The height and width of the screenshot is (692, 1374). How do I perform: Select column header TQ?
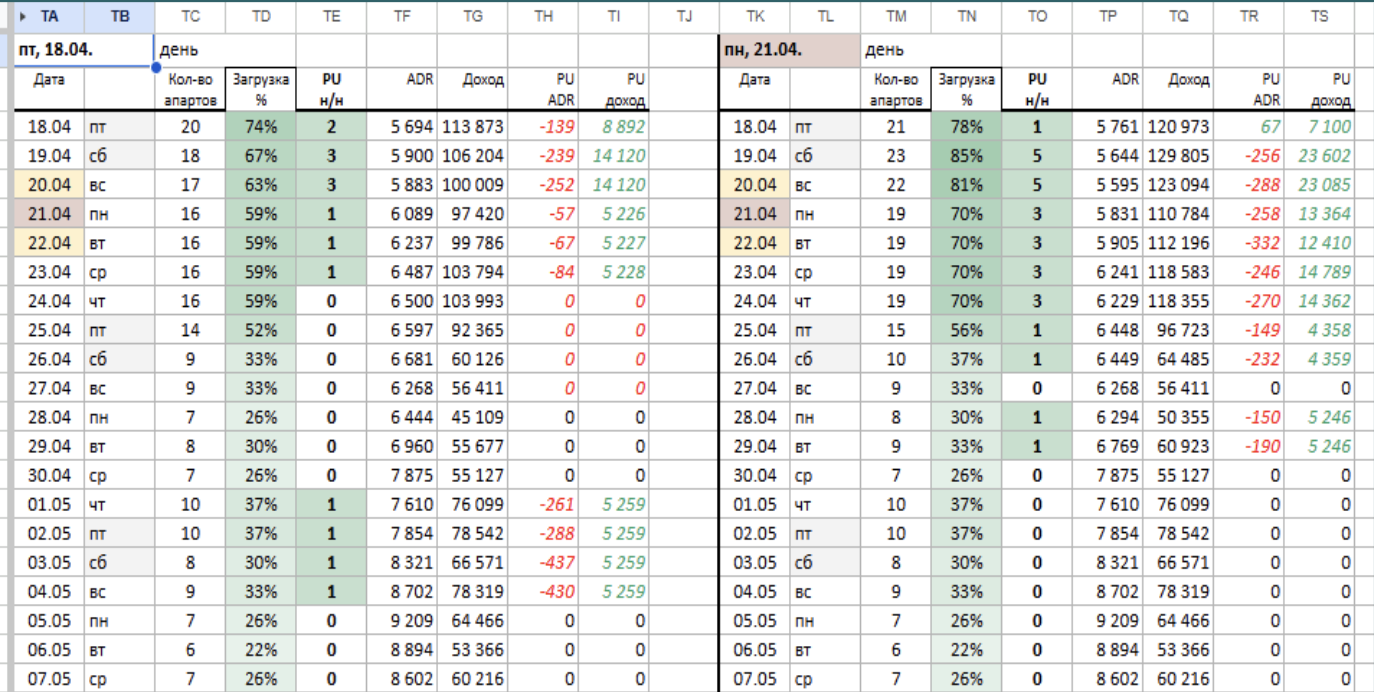coord(1178,16)
